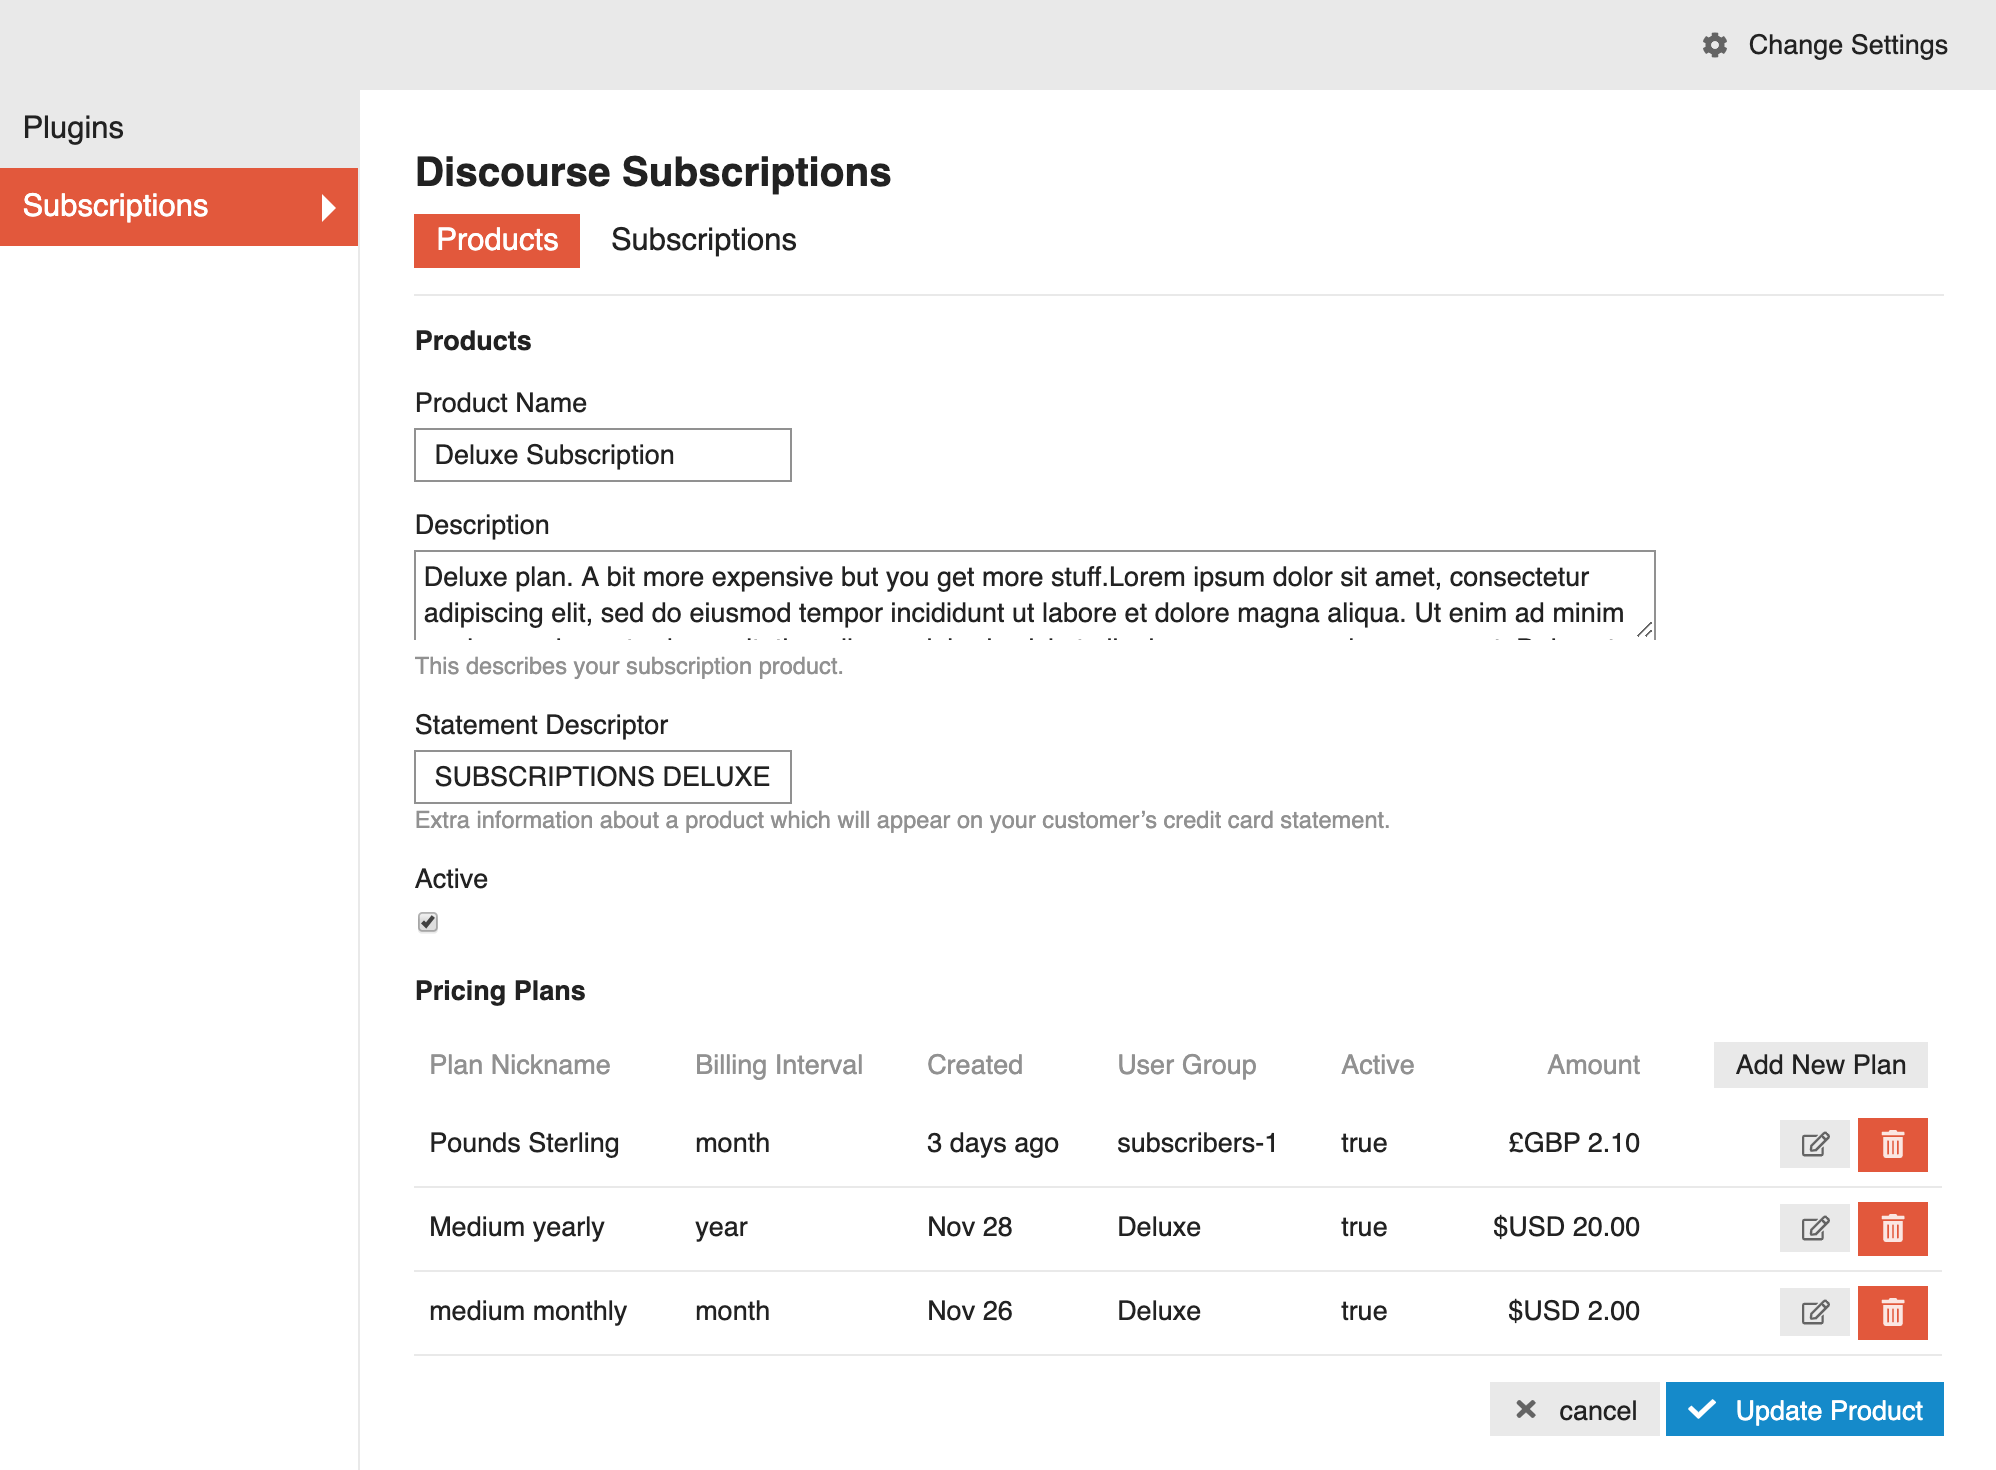Focus the Product Name field

coord(603,455)
